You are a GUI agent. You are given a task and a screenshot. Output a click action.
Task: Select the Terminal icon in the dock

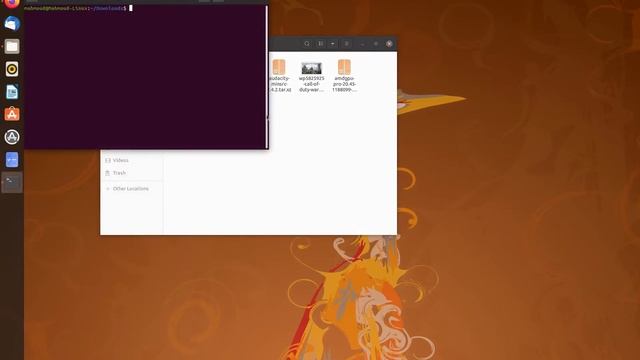click(12, 182)
